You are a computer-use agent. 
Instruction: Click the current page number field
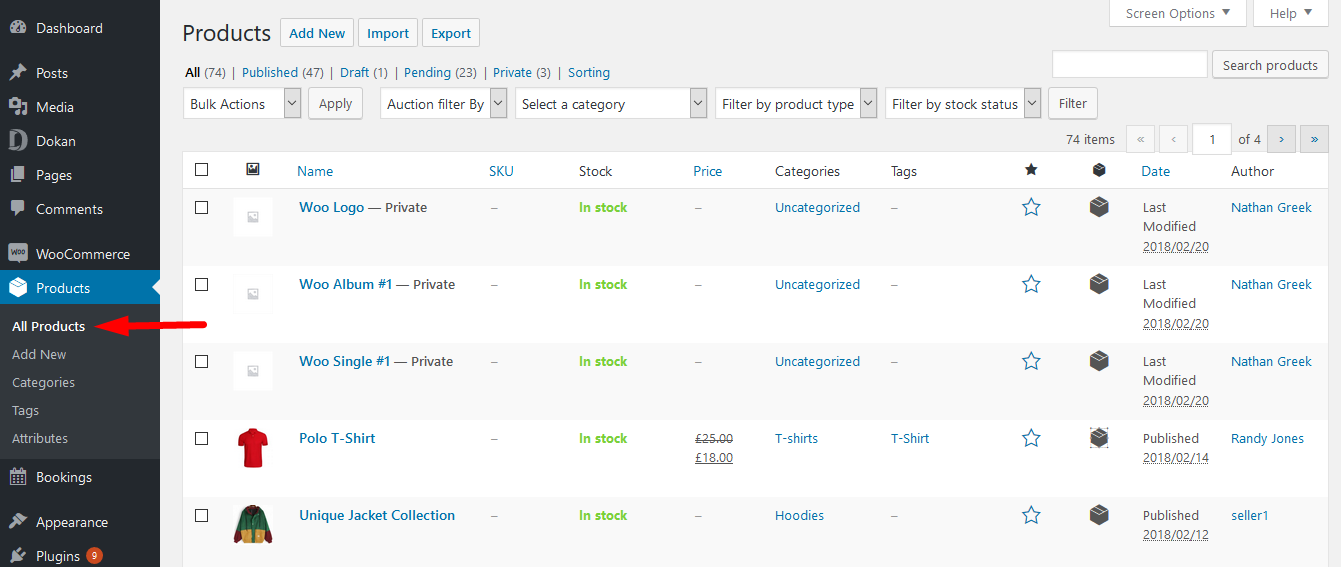pos(1213,139)
